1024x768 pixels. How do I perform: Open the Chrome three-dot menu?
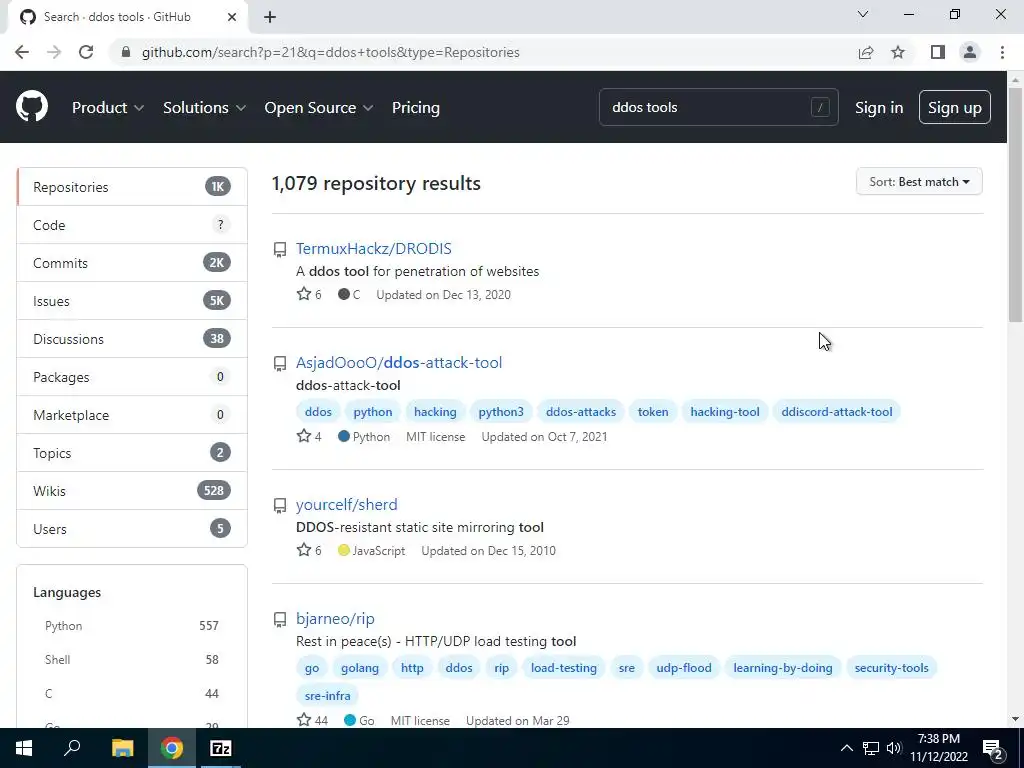pos(1002,52)
